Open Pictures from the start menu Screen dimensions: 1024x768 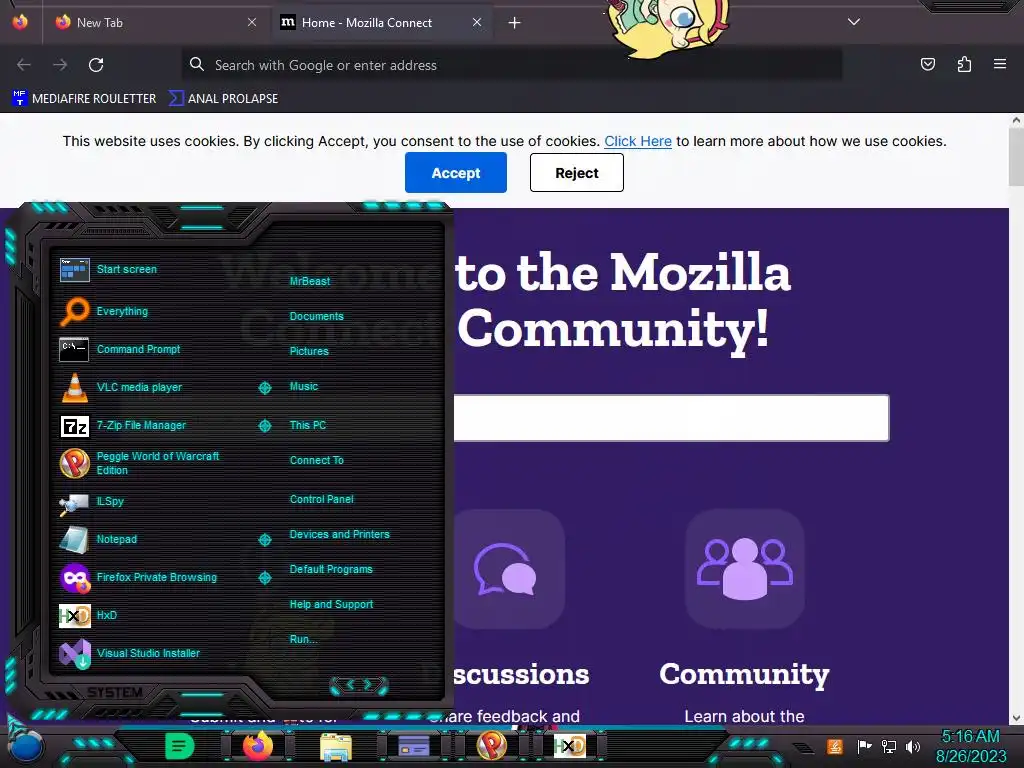pyautogui.click(x=309, y=351)
